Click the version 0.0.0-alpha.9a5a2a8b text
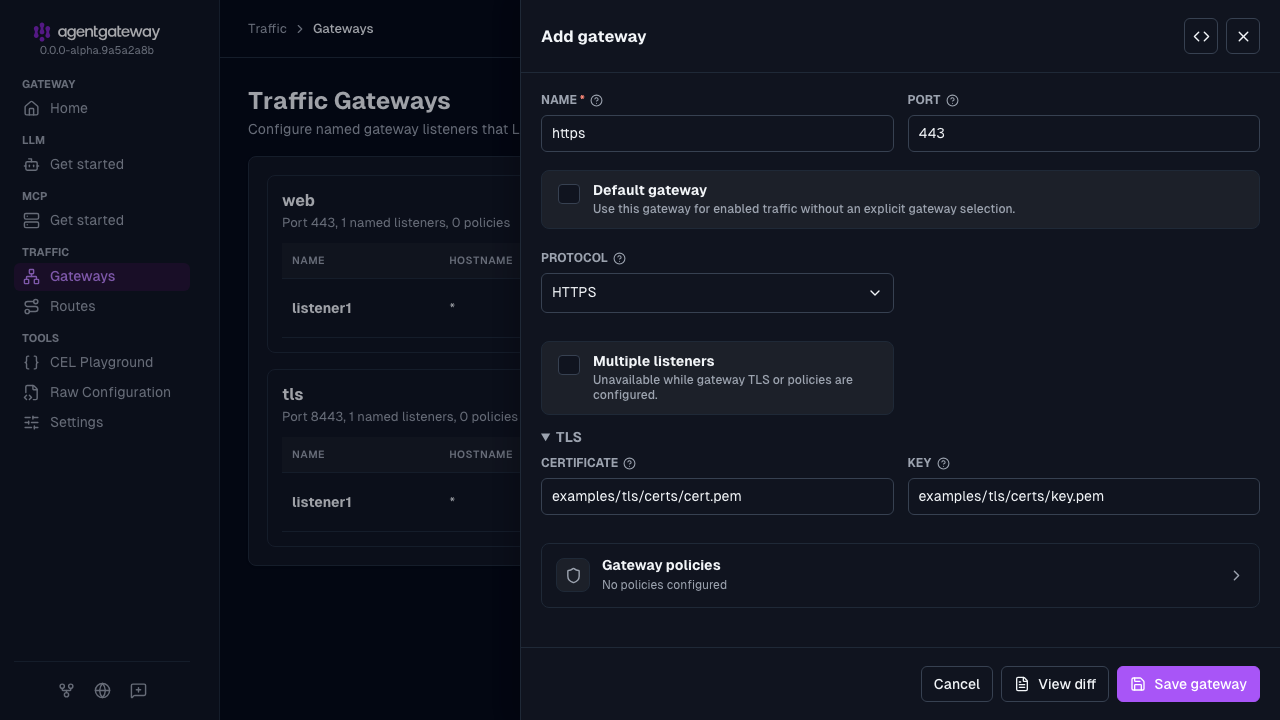Viewport: 1280px width, 720px height. tap(97, 50)
